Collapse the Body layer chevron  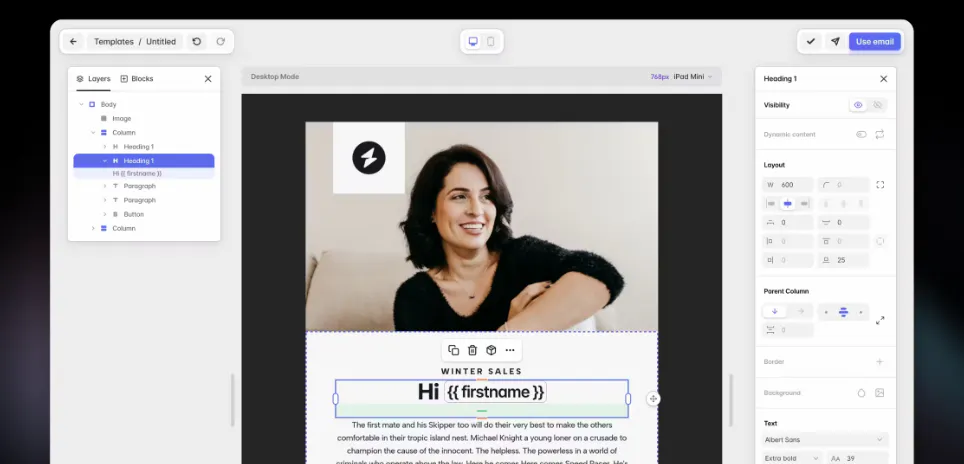click(x=81, y=104)
